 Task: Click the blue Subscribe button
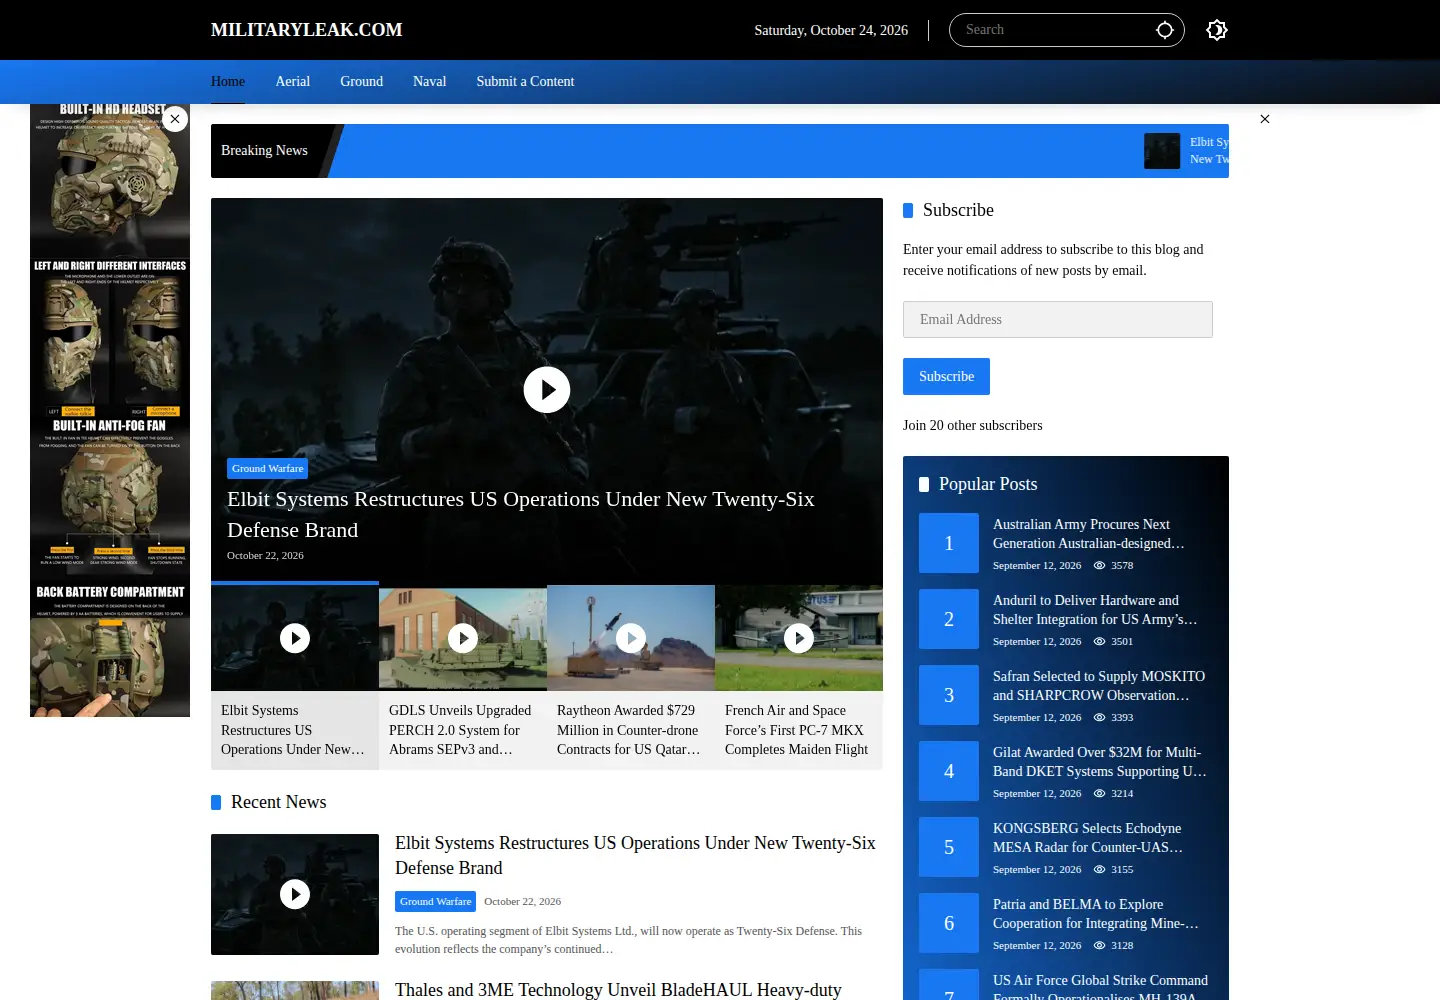946,377
